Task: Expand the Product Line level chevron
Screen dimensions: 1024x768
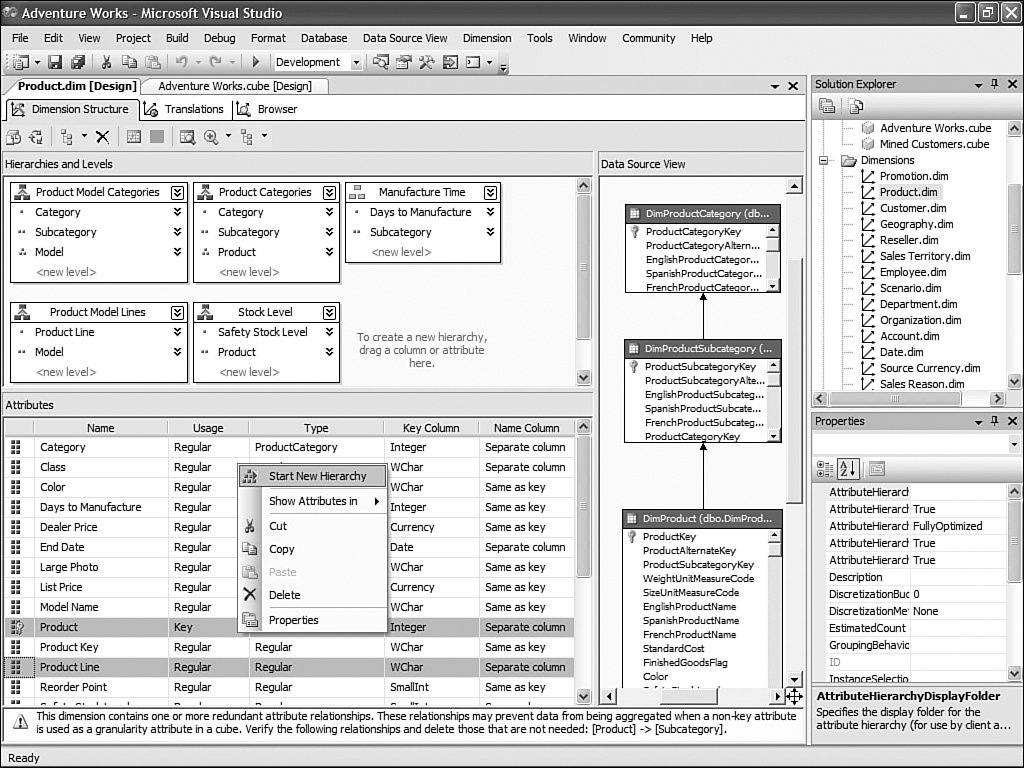Action: click(177, 332)
